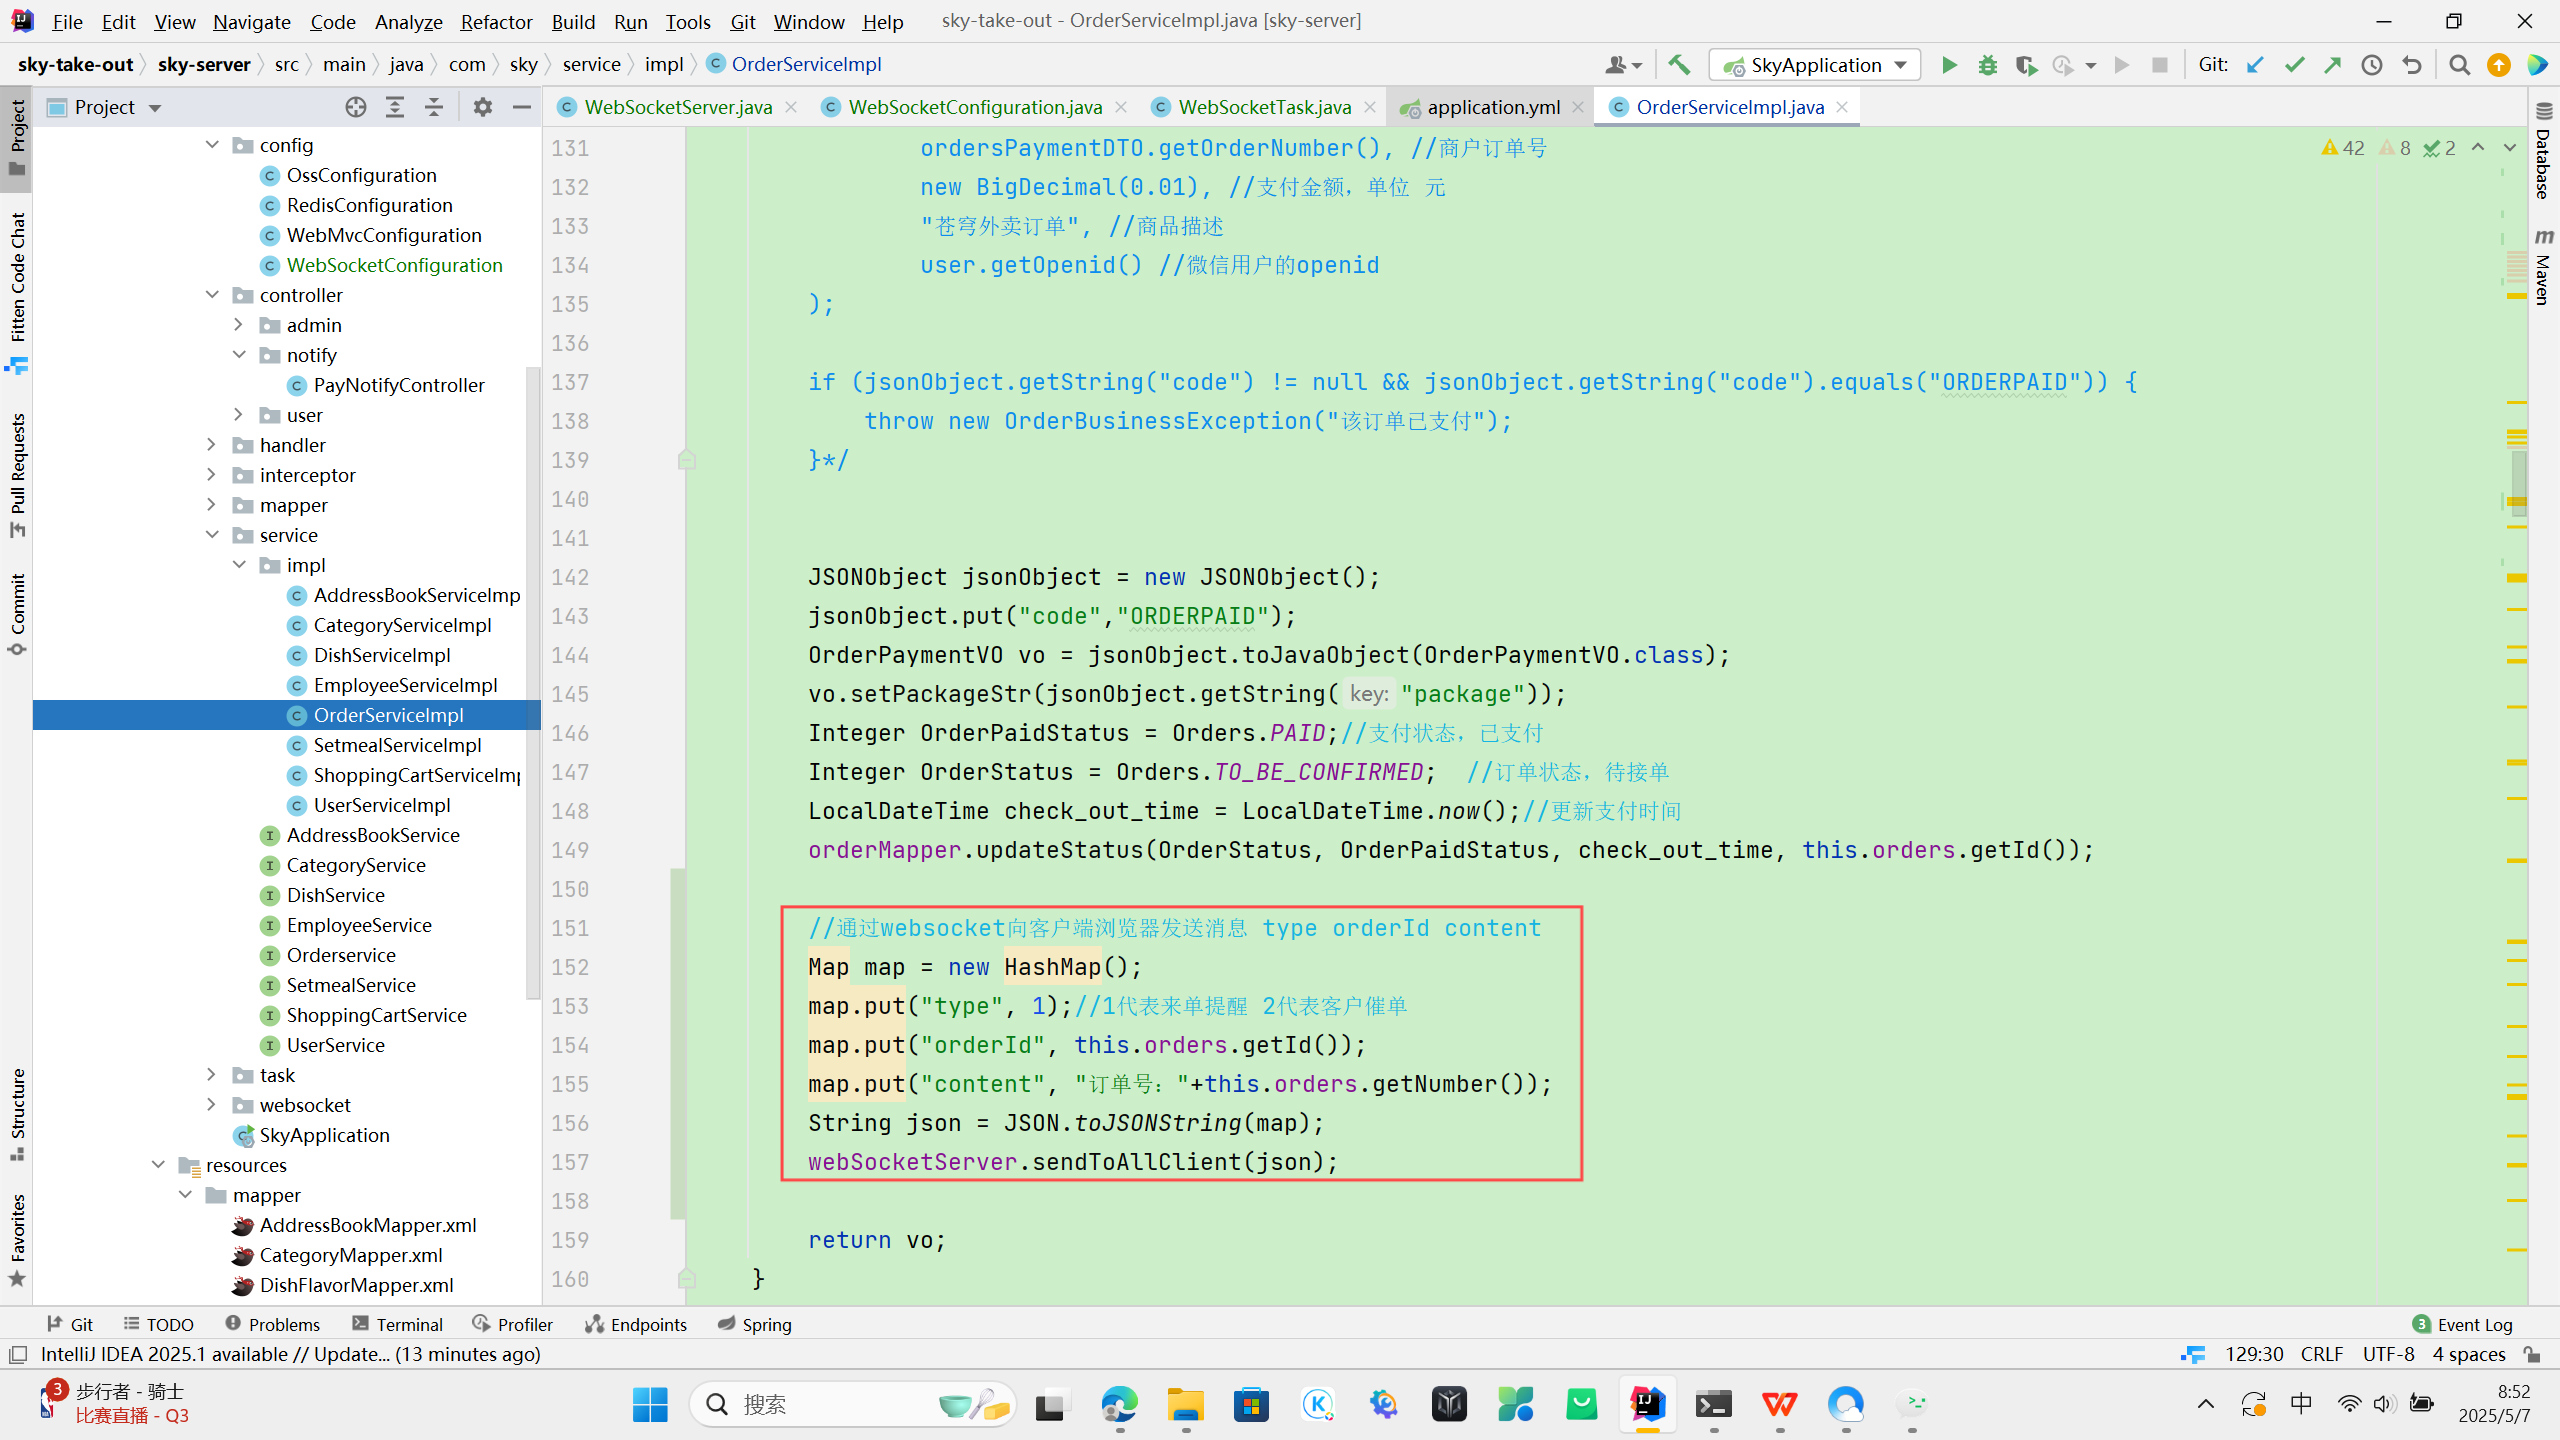The image size is (2560, 1440).
Task: Open Project panel settings gear
Action: [482, 107]
